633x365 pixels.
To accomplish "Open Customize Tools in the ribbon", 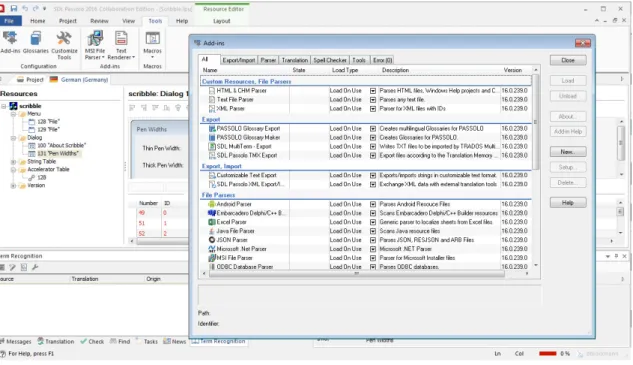I will tap(64, 38).
